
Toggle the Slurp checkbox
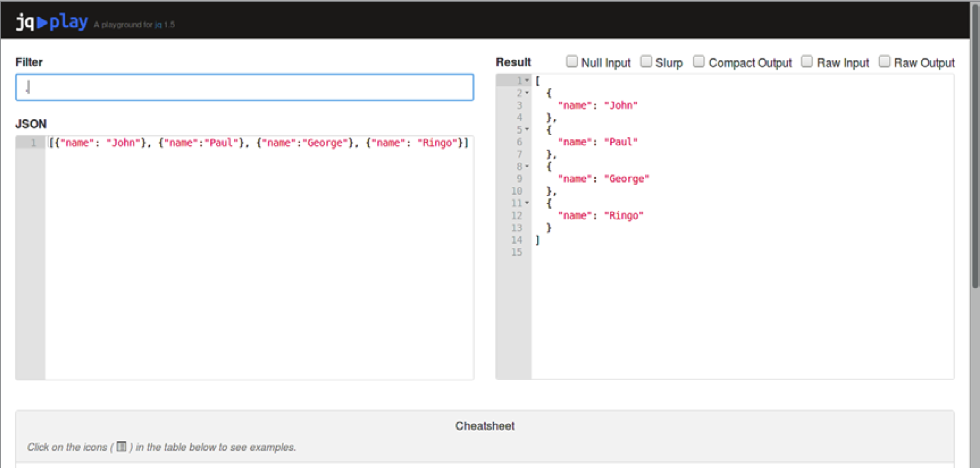(646, 62)
